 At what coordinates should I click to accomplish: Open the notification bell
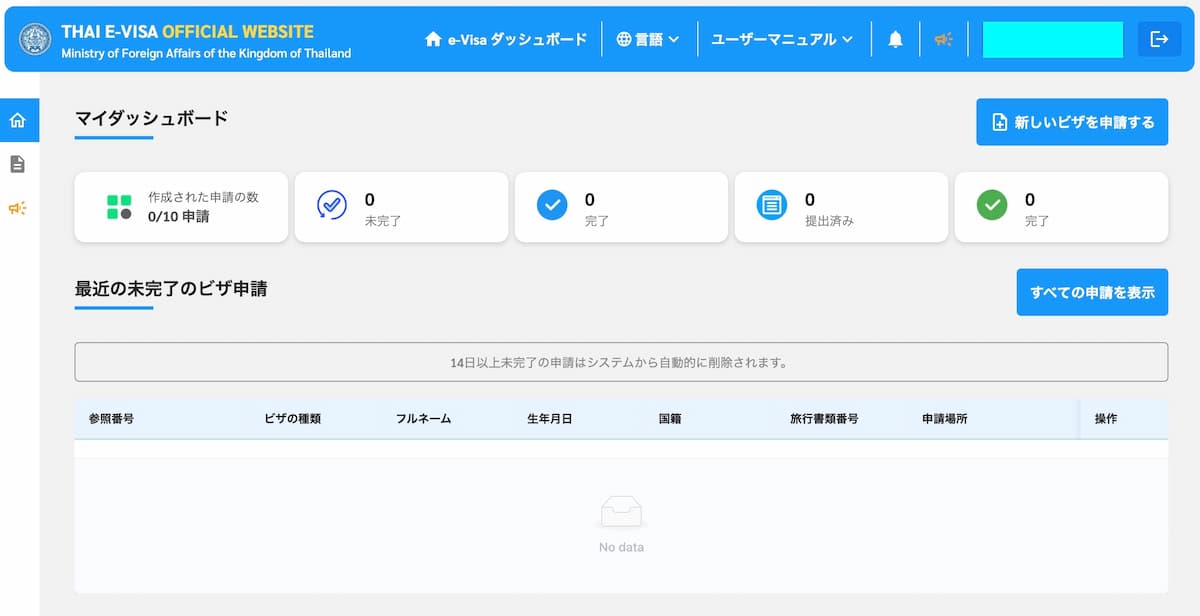pyautogui.click(x=895, y=39)
